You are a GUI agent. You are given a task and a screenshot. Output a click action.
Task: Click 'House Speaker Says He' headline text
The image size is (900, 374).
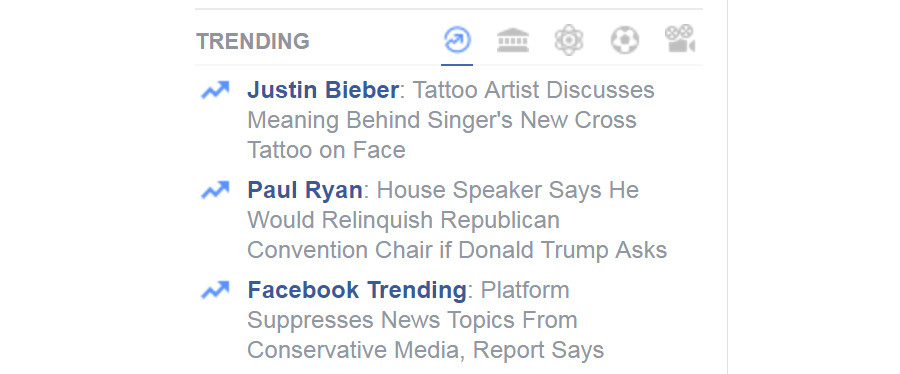(x=508, y=190)
